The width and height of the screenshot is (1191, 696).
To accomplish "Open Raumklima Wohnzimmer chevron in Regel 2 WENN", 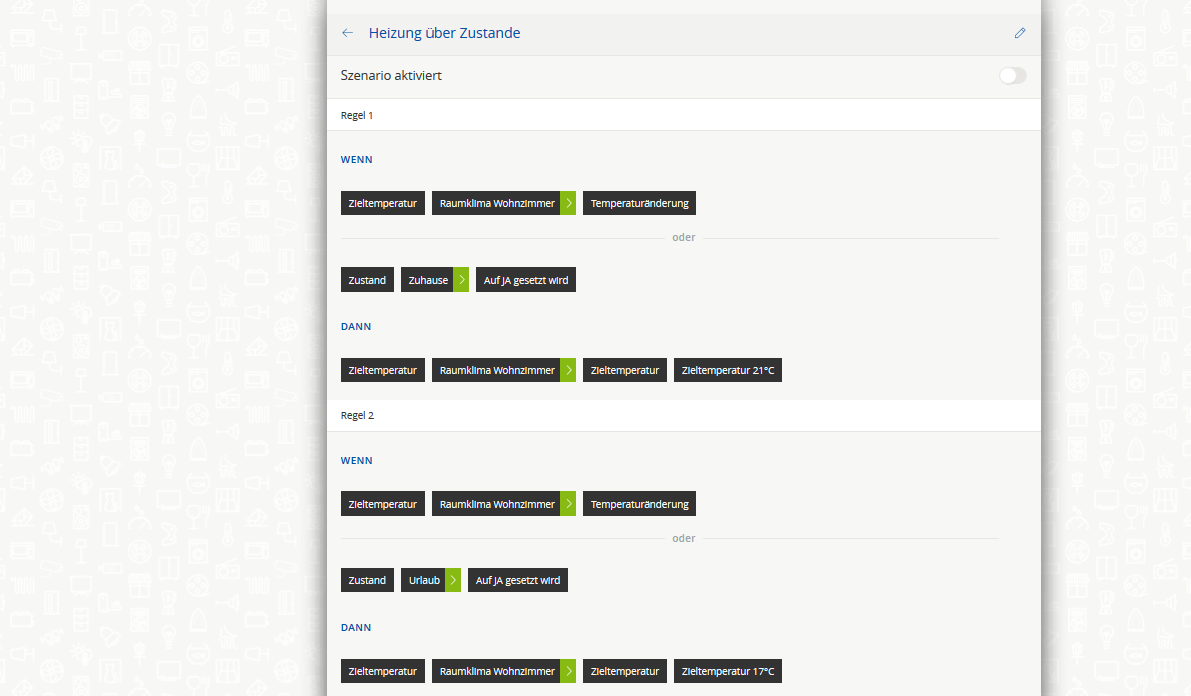I will click(568, 504).
